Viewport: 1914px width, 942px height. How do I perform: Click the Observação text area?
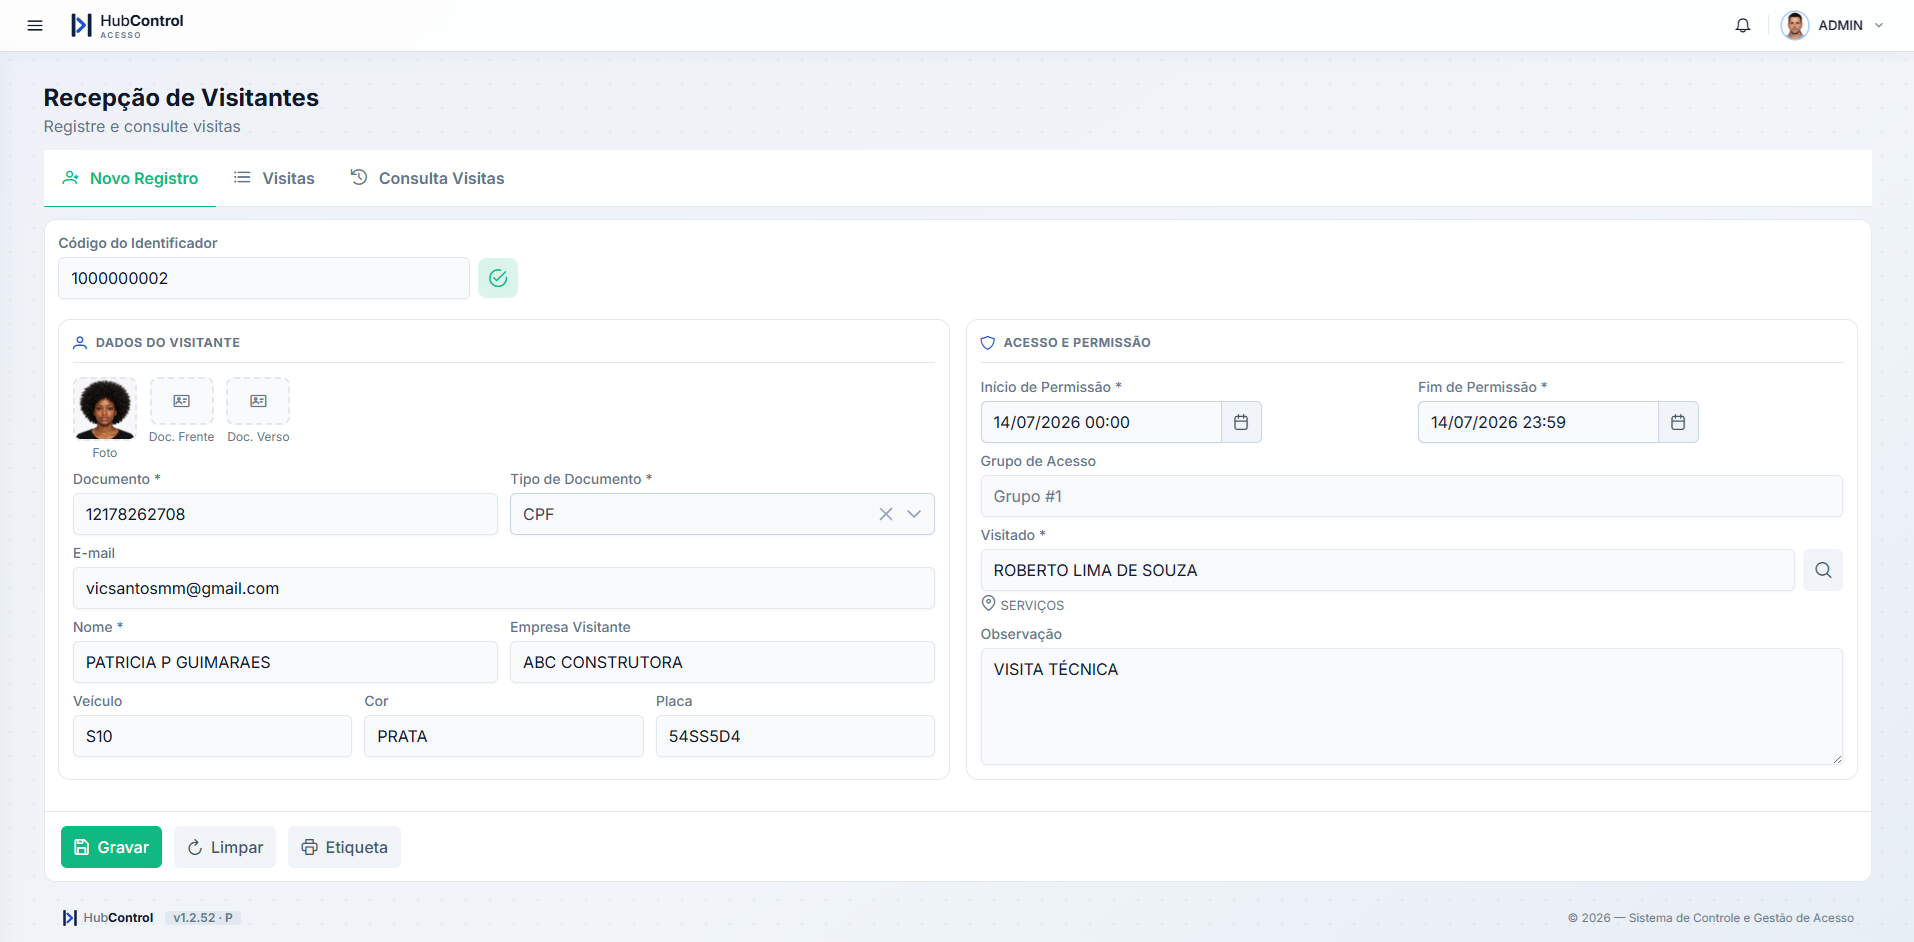click(x=1411, y=706)
